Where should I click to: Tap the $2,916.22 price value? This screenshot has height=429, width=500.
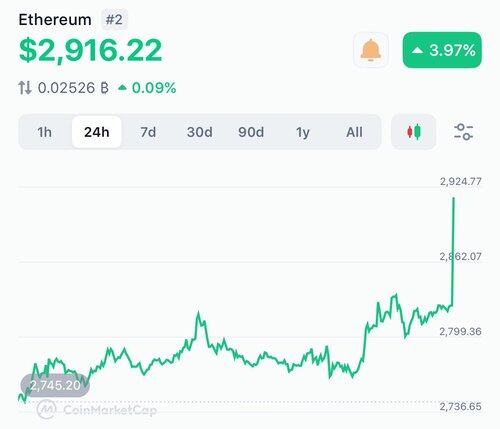[x=90, y=50]
